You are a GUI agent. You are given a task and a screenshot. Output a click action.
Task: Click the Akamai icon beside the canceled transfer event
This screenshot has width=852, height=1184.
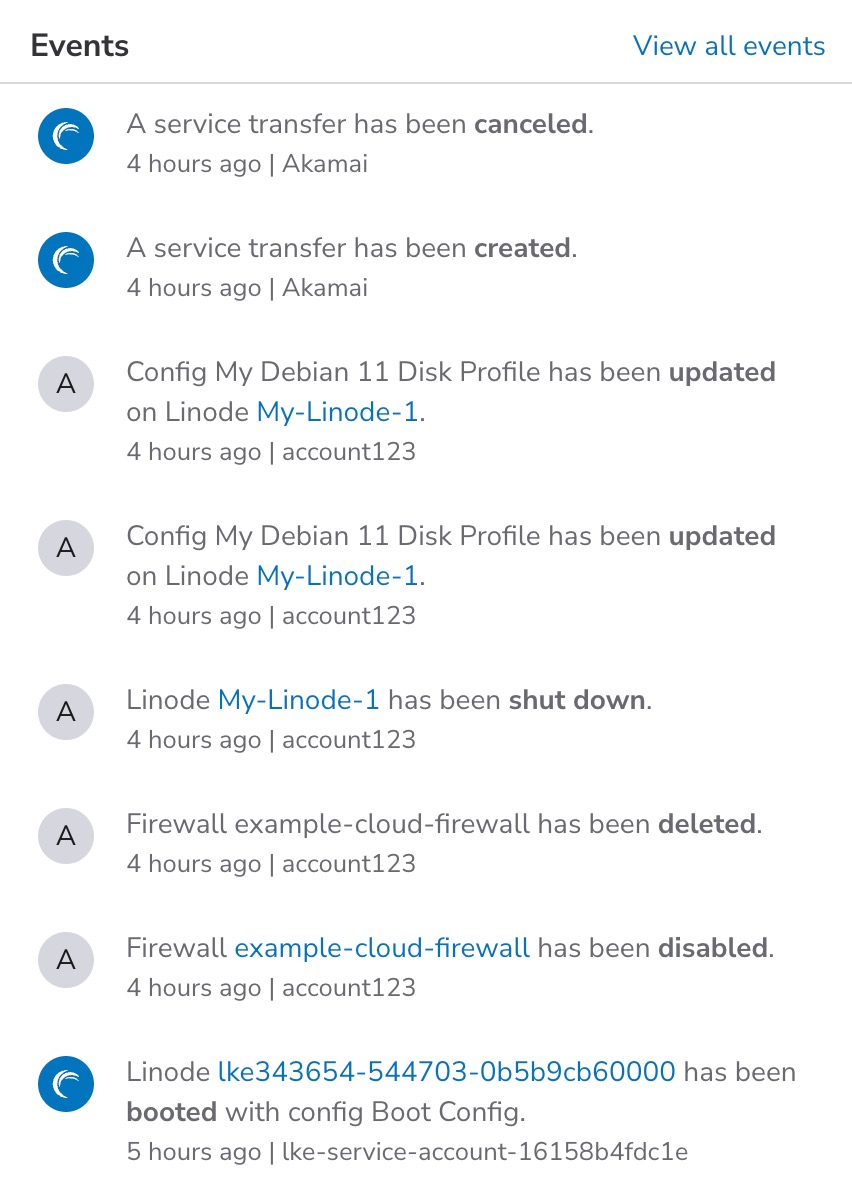66,137
